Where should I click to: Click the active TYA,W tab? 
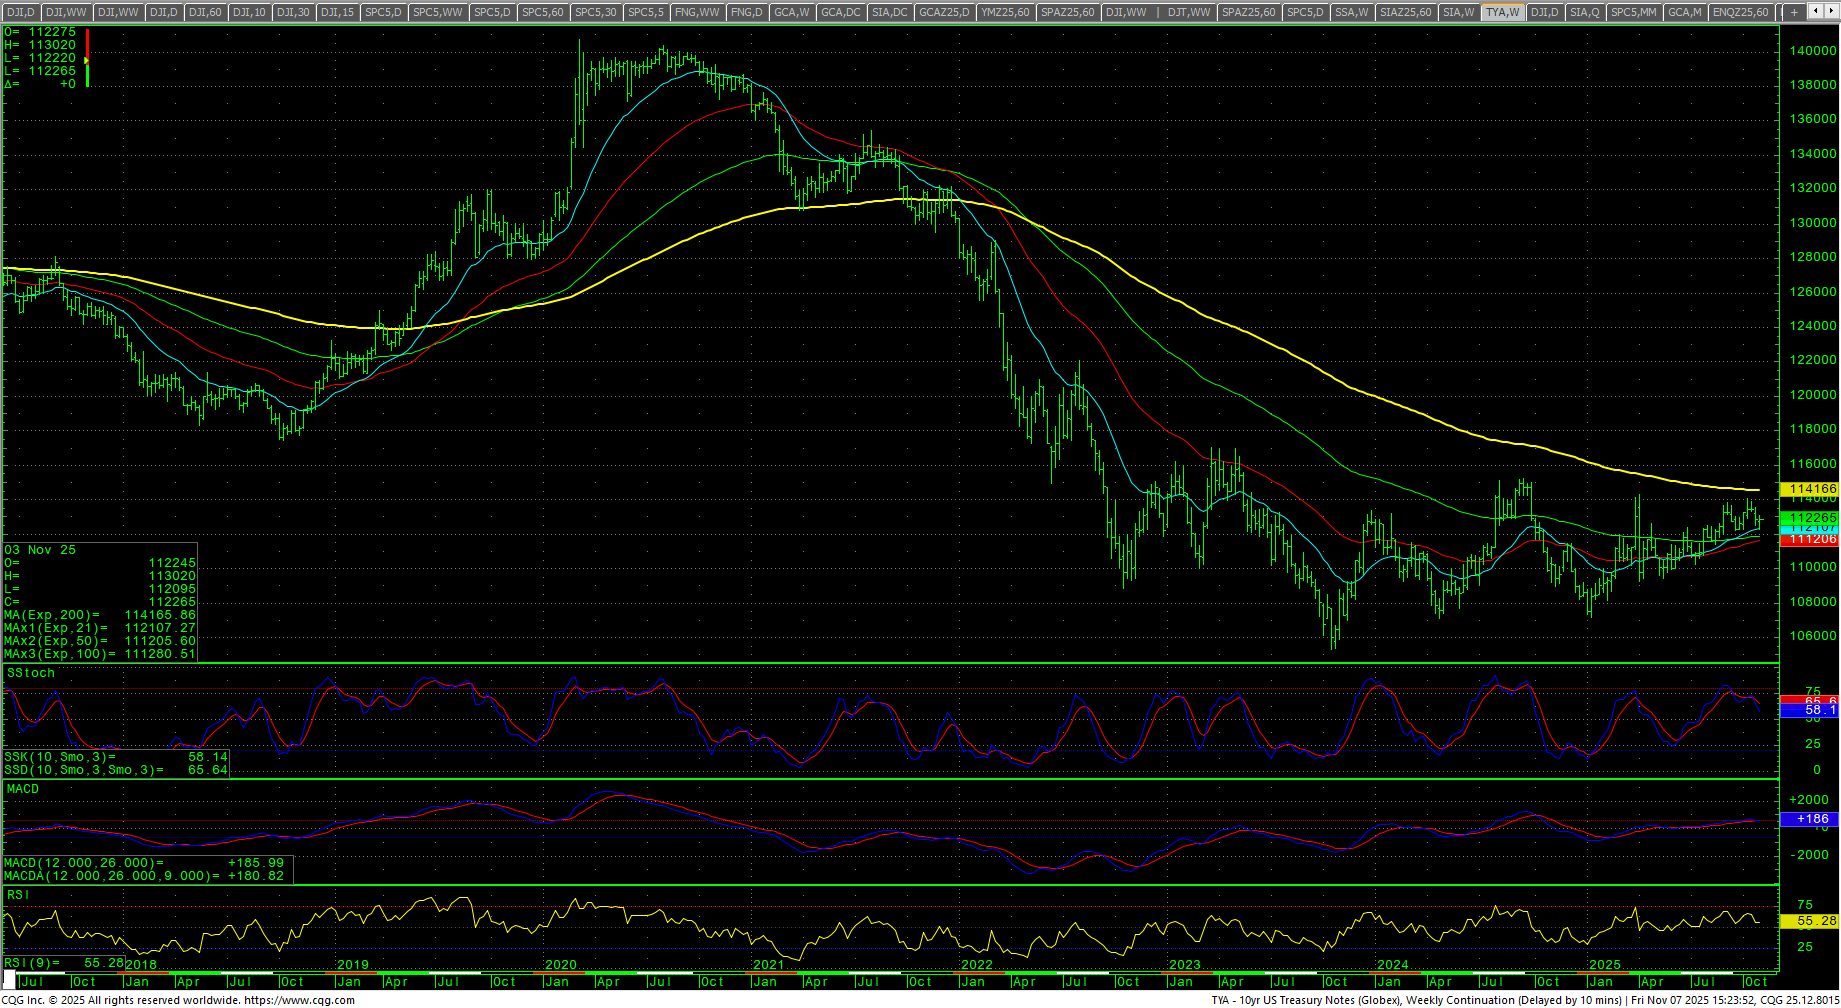coord(1502,12)
